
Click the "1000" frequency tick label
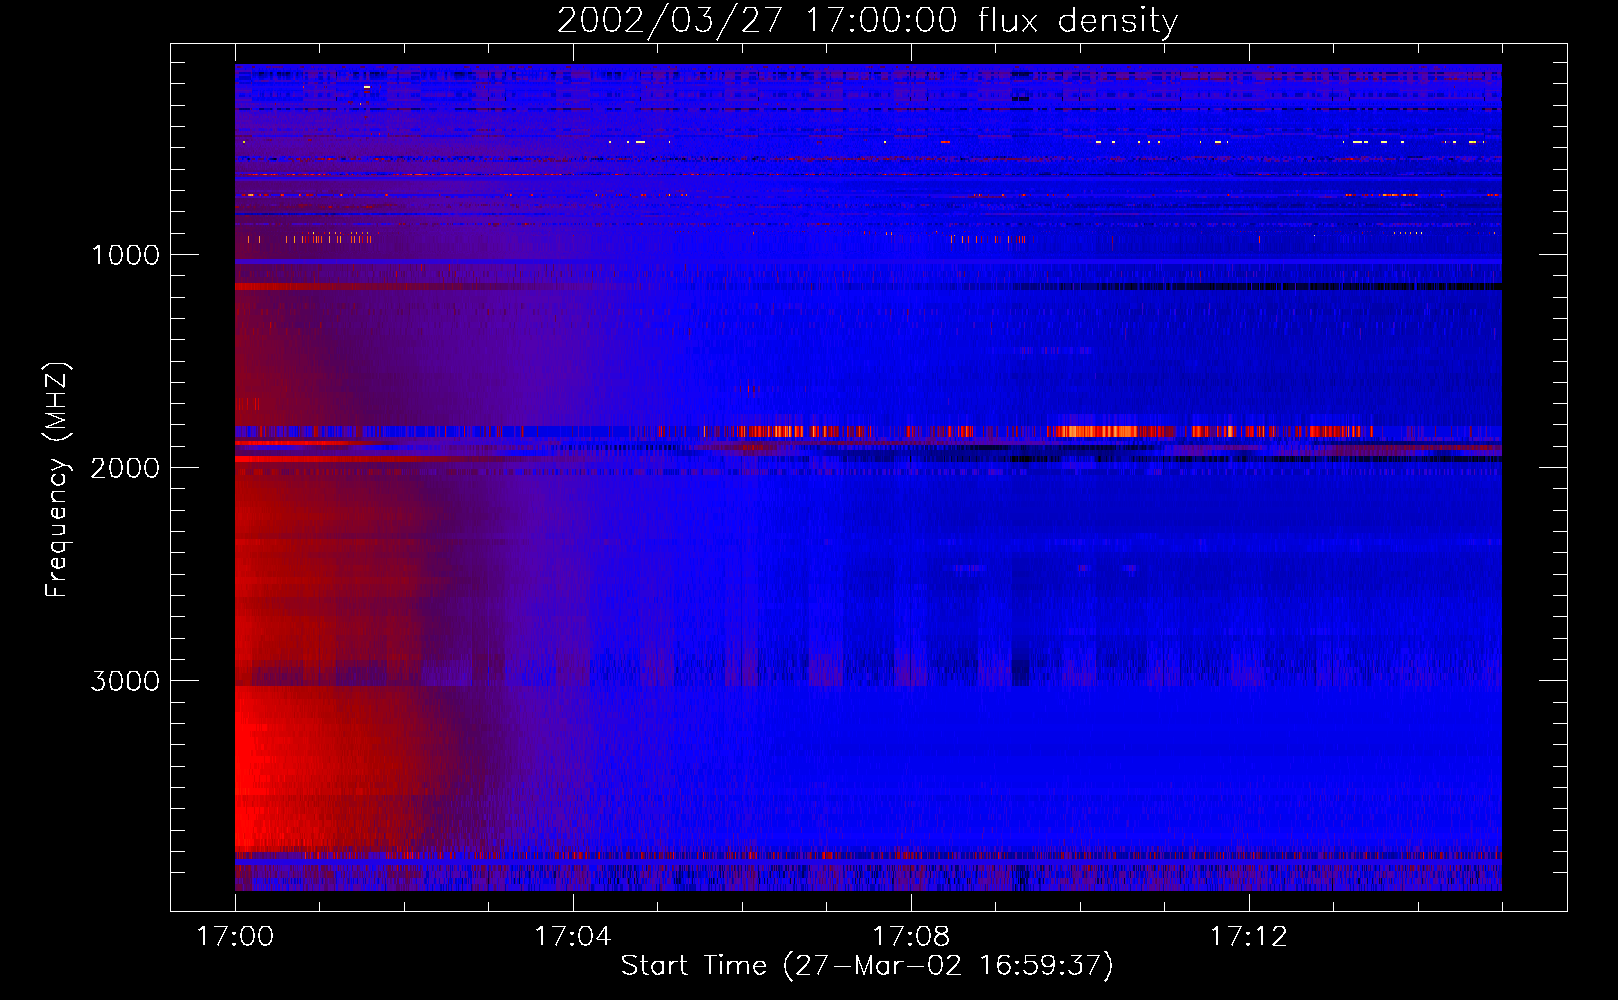125,255
